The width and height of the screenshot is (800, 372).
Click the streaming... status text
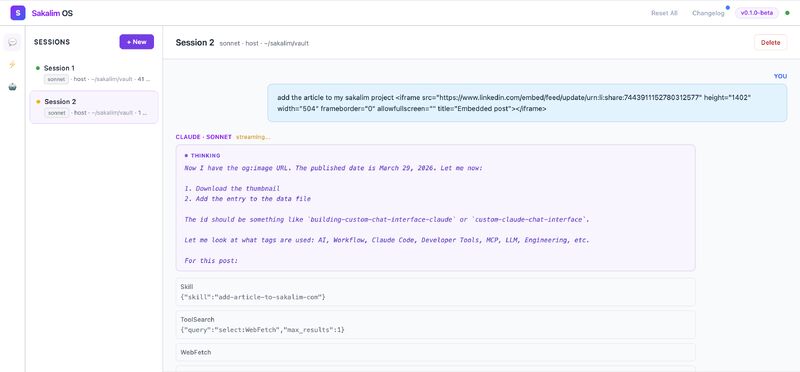253,137
